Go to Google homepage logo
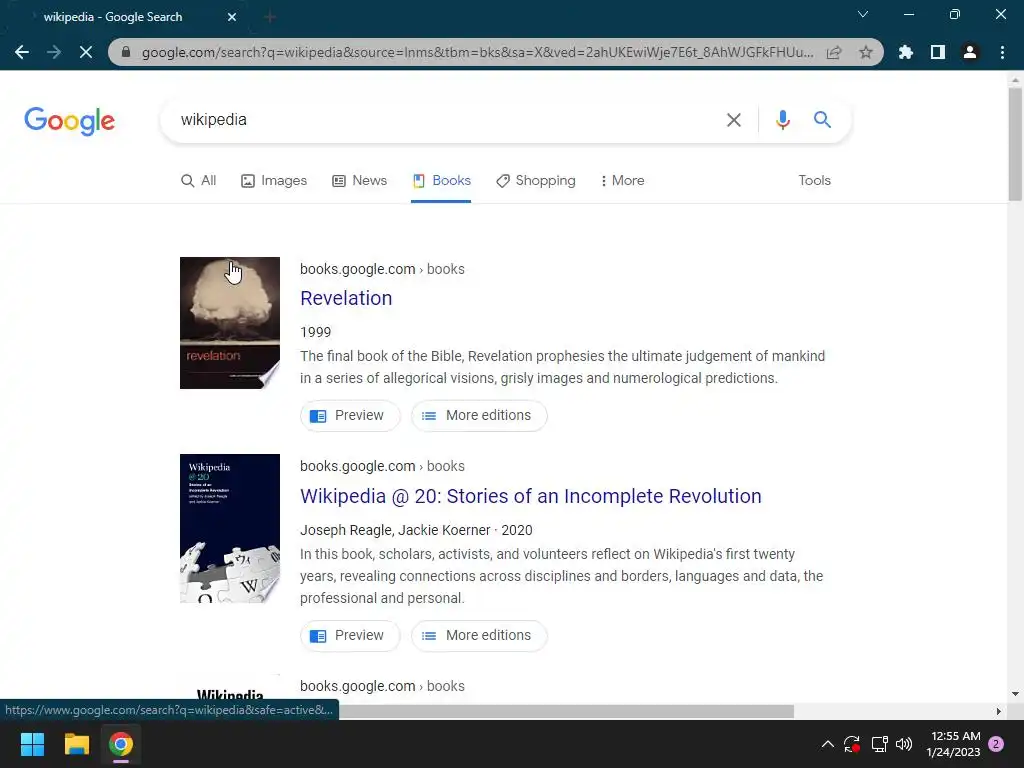This screenshot has width=1024, height=768. click(x=69, y=121)
